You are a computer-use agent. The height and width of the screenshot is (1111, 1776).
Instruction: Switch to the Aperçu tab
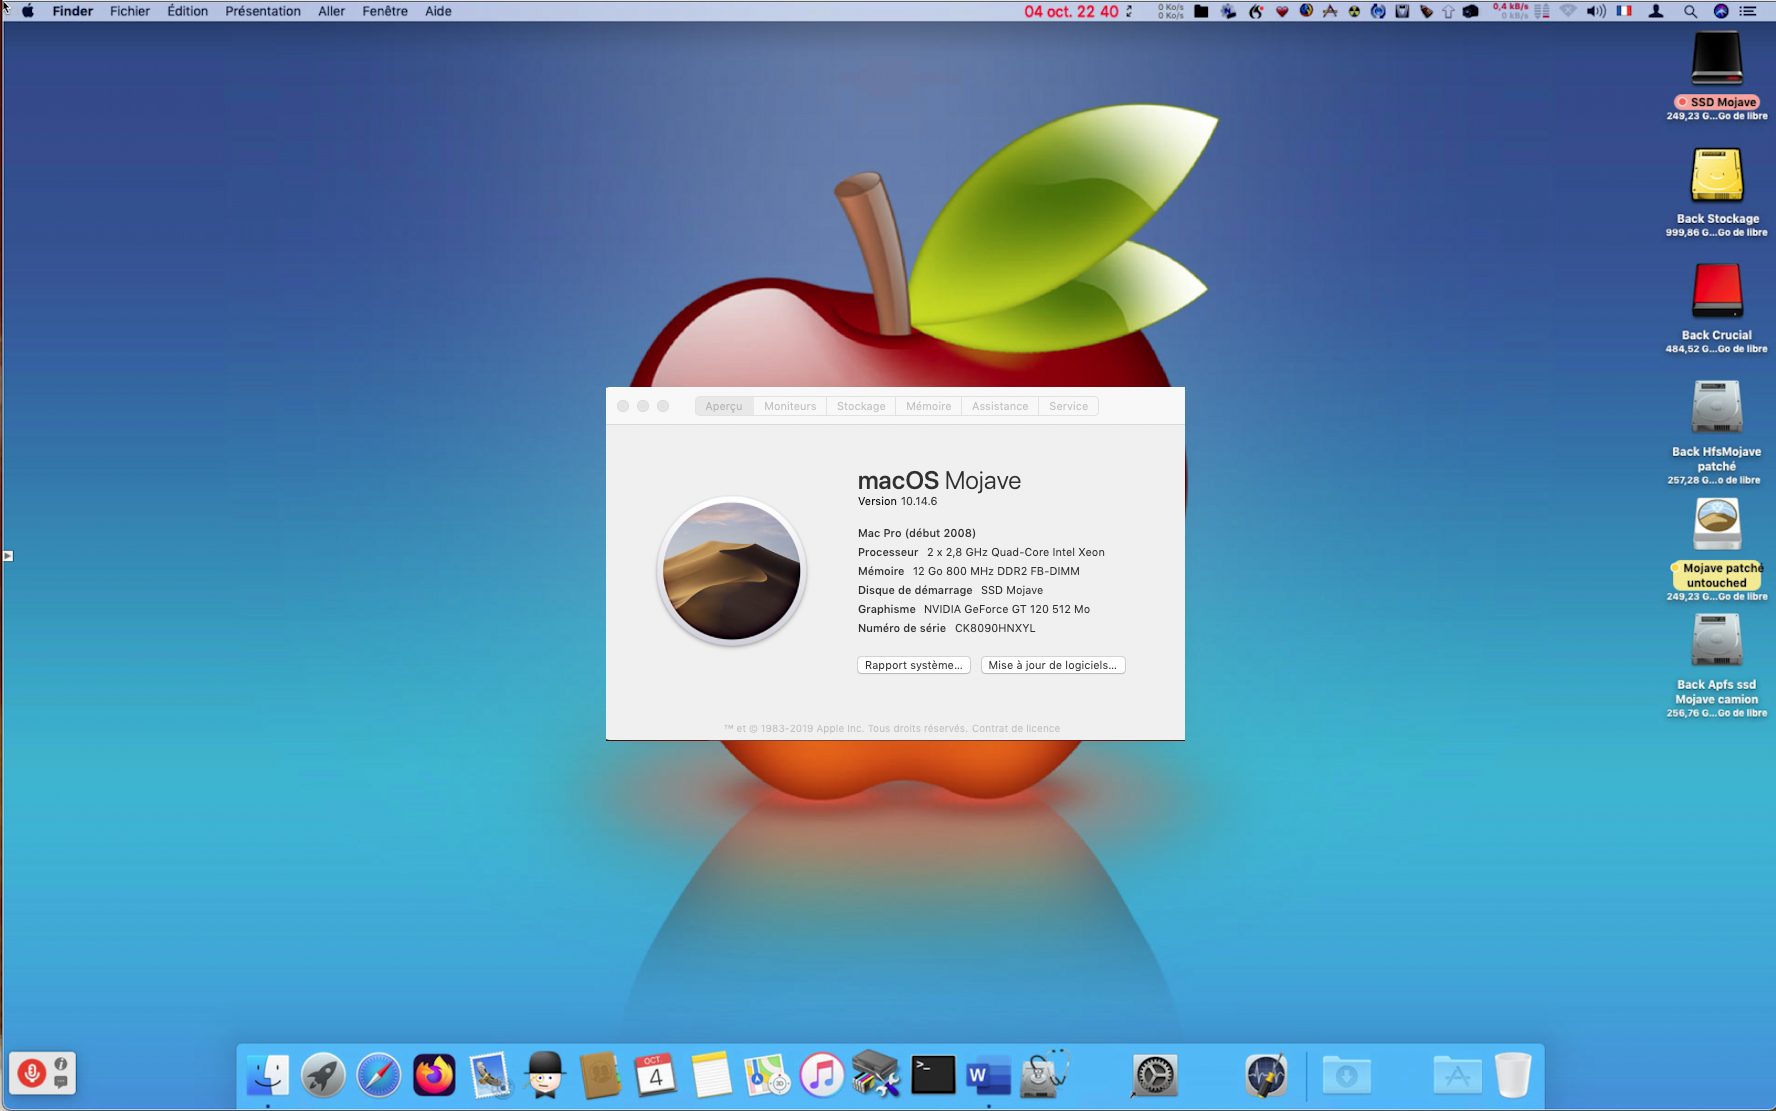coord(724,406)
